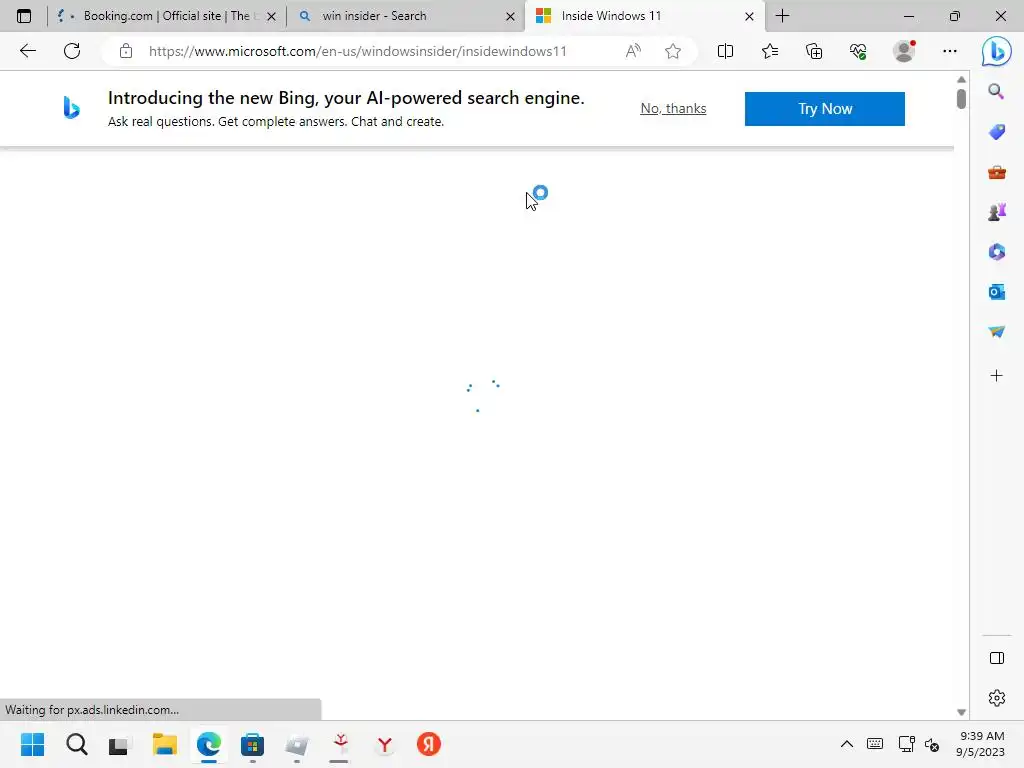
Task: Open touch keyboard tray icon
Action: point(875,744)
